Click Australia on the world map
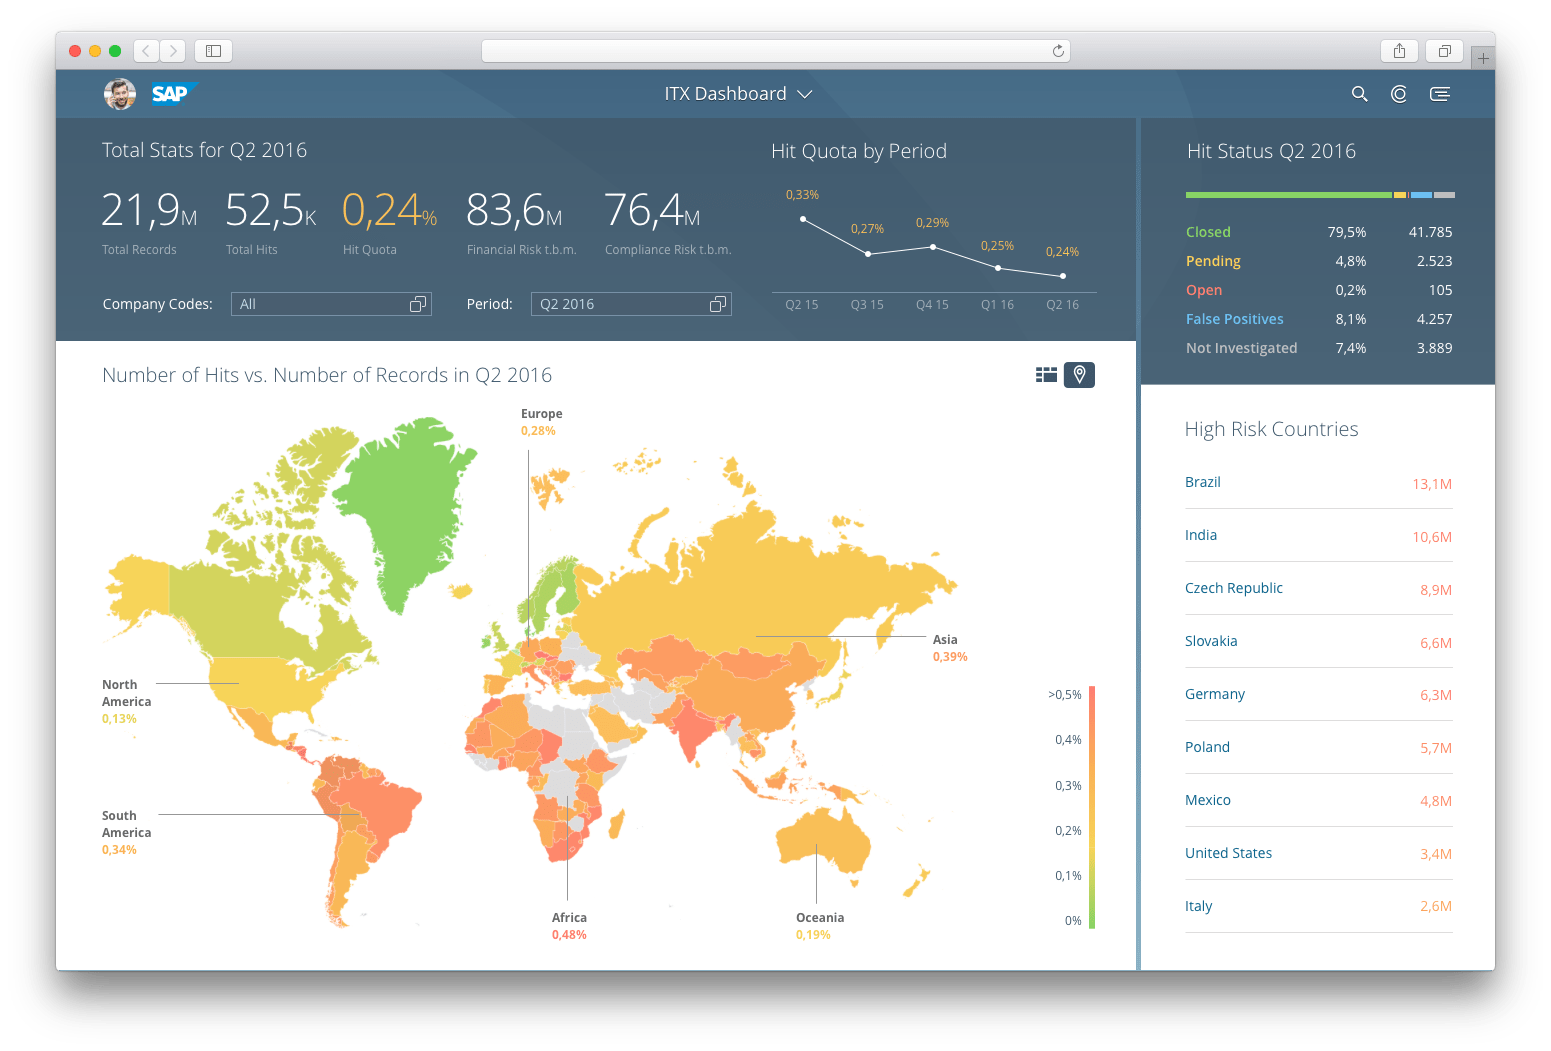Image resolution: width=1551 pixels, height=1051 pixels. click(x=823, y=842)
